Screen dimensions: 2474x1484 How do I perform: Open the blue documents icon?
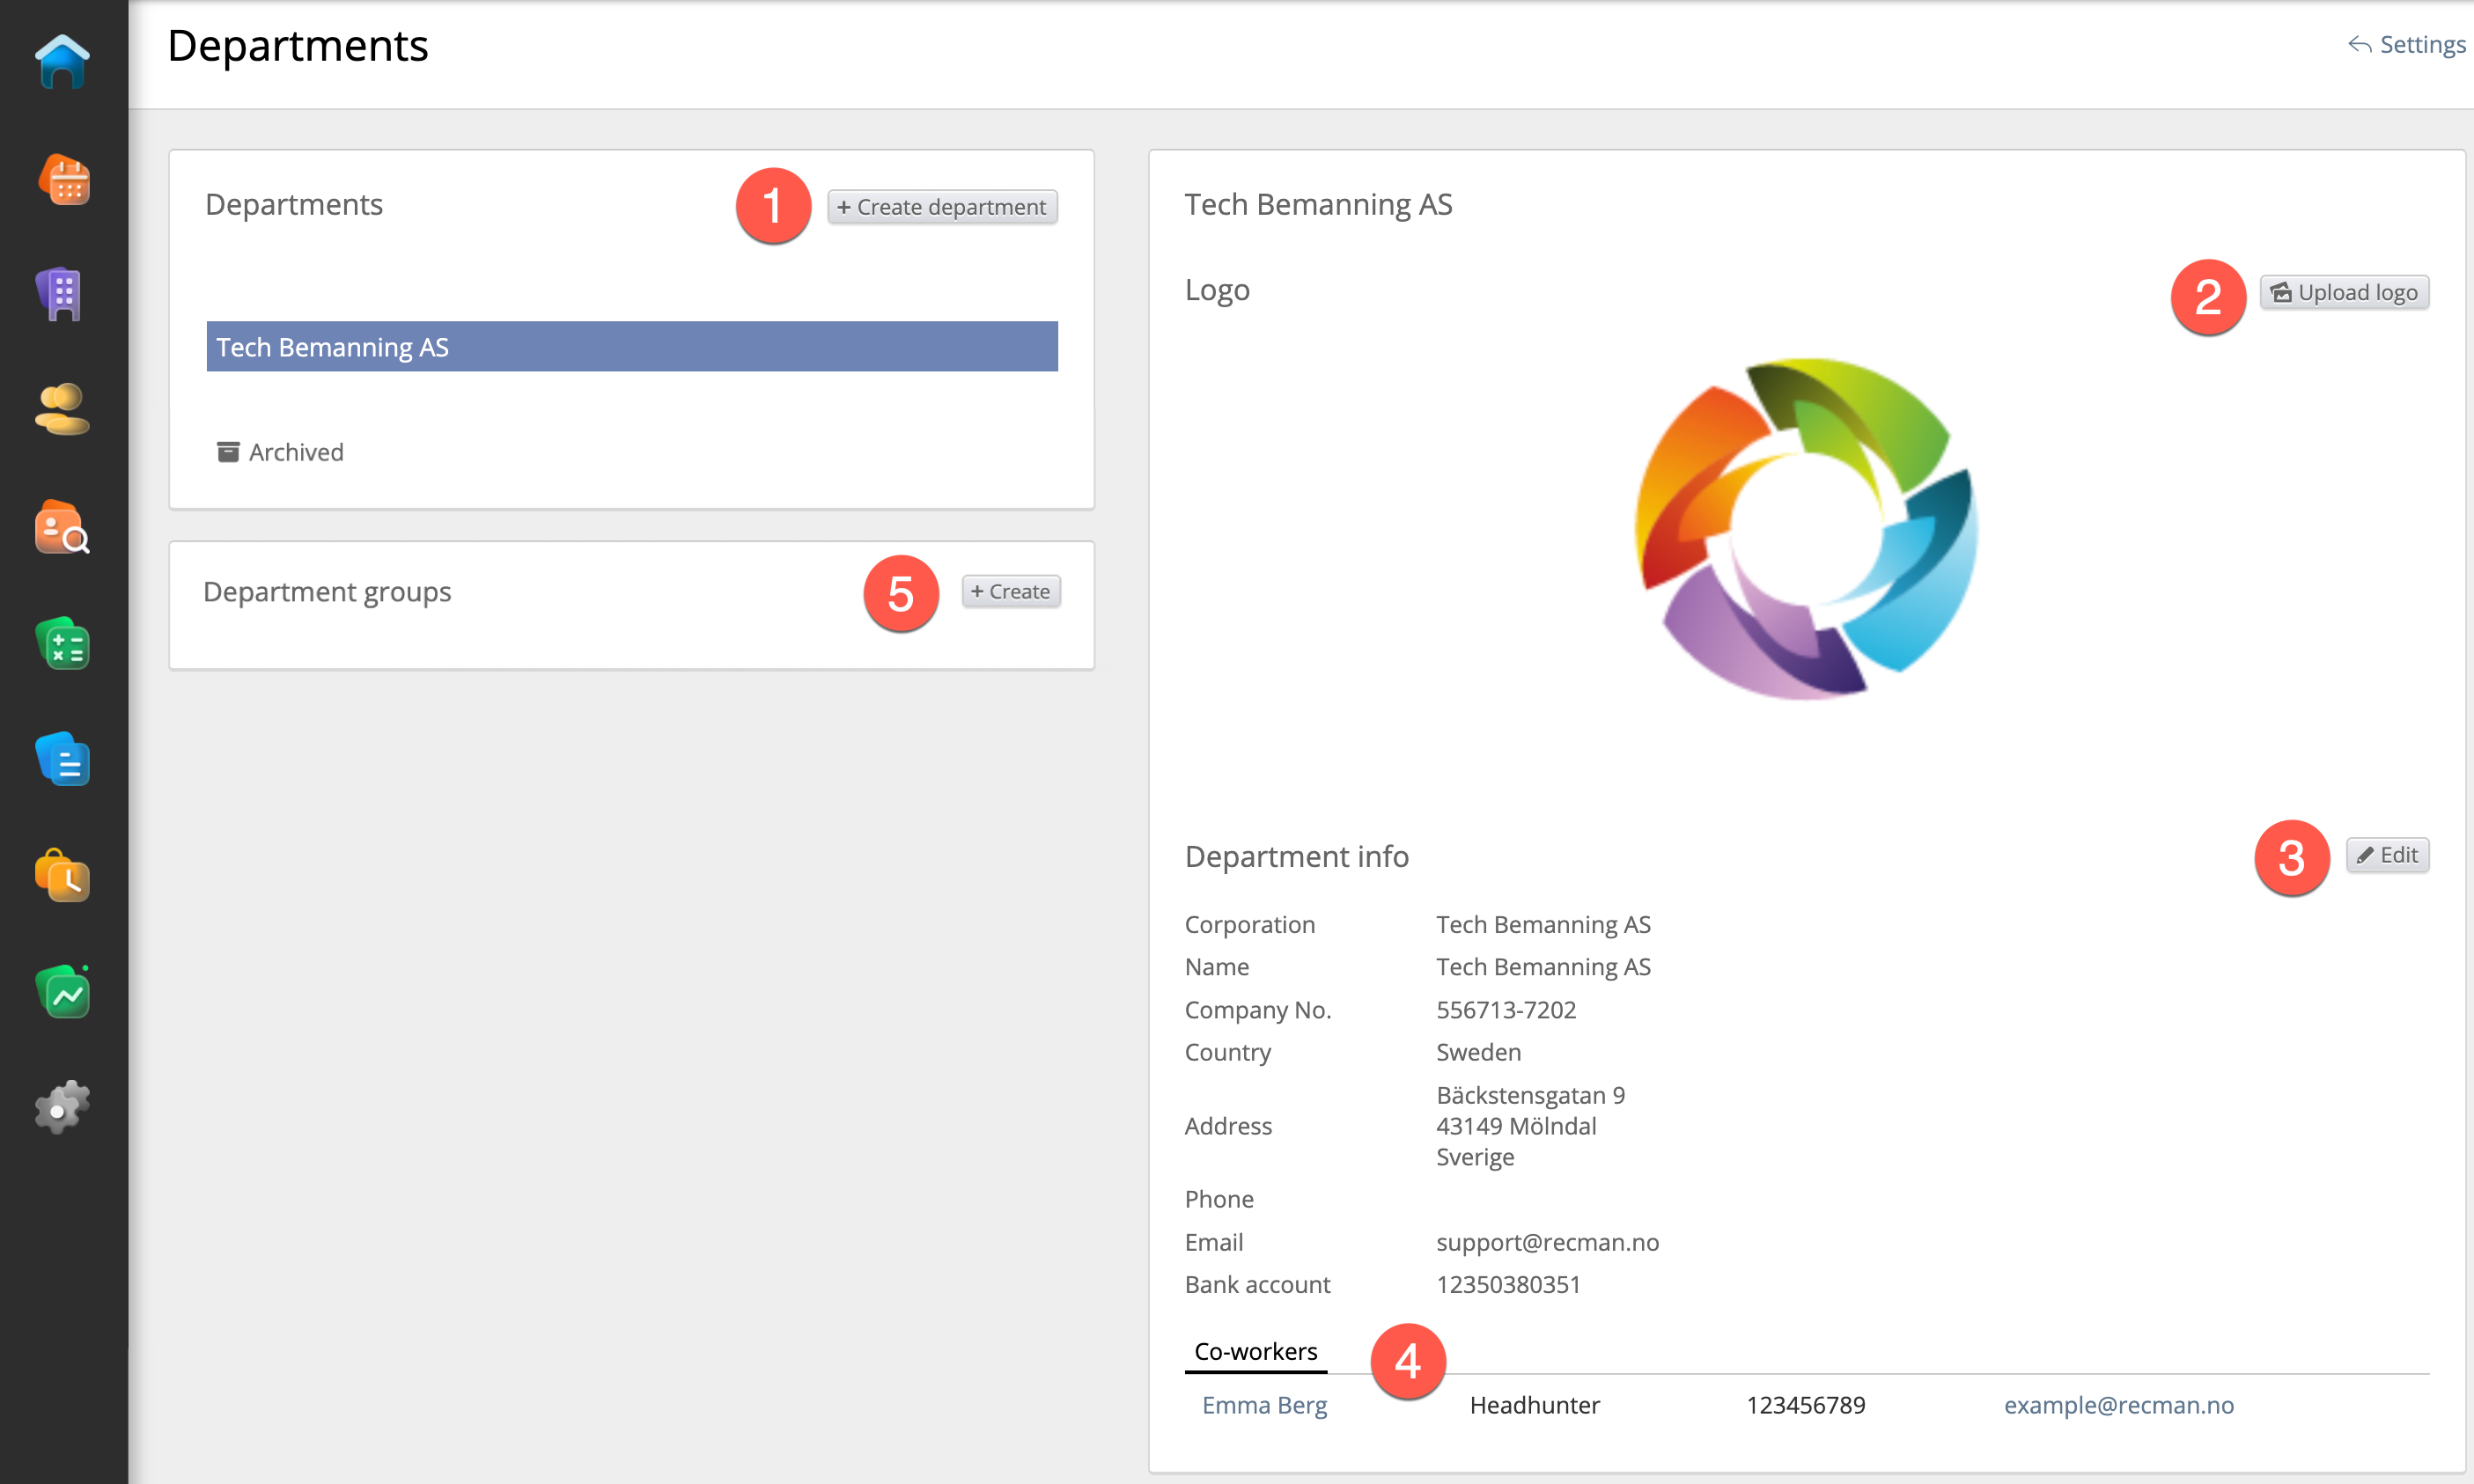(x=62, y=760)
